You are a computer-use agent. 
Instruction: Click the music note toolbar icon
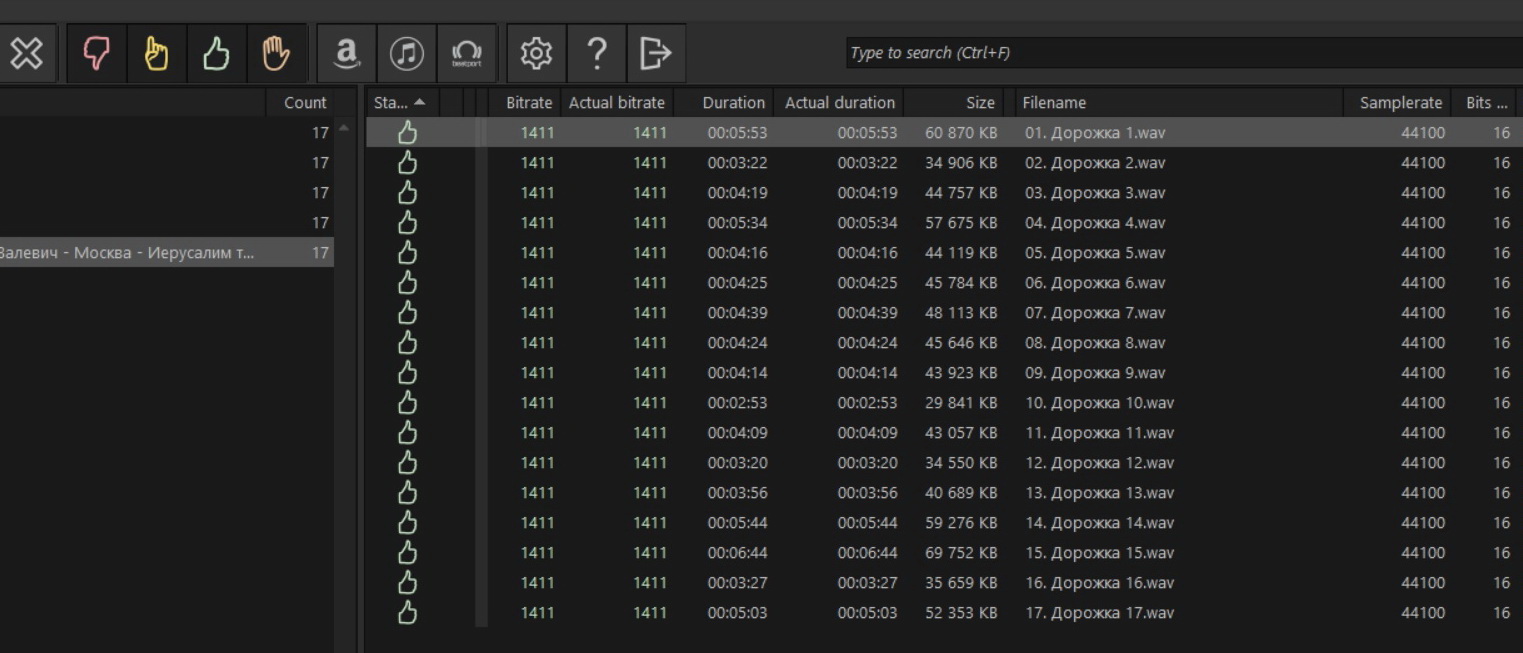[406, 53]
